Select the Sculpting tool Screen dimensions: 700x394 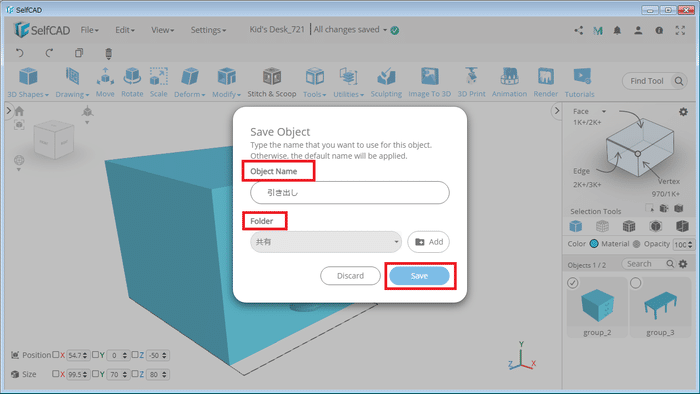coord(386,83)
